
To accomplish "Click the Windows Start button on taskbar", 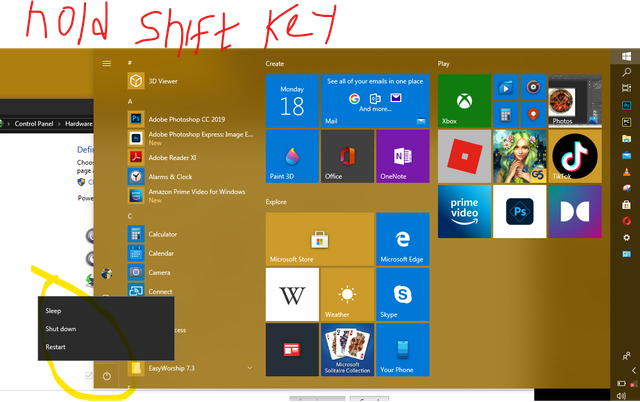I will pyautogui.click(x=627, y=56).
